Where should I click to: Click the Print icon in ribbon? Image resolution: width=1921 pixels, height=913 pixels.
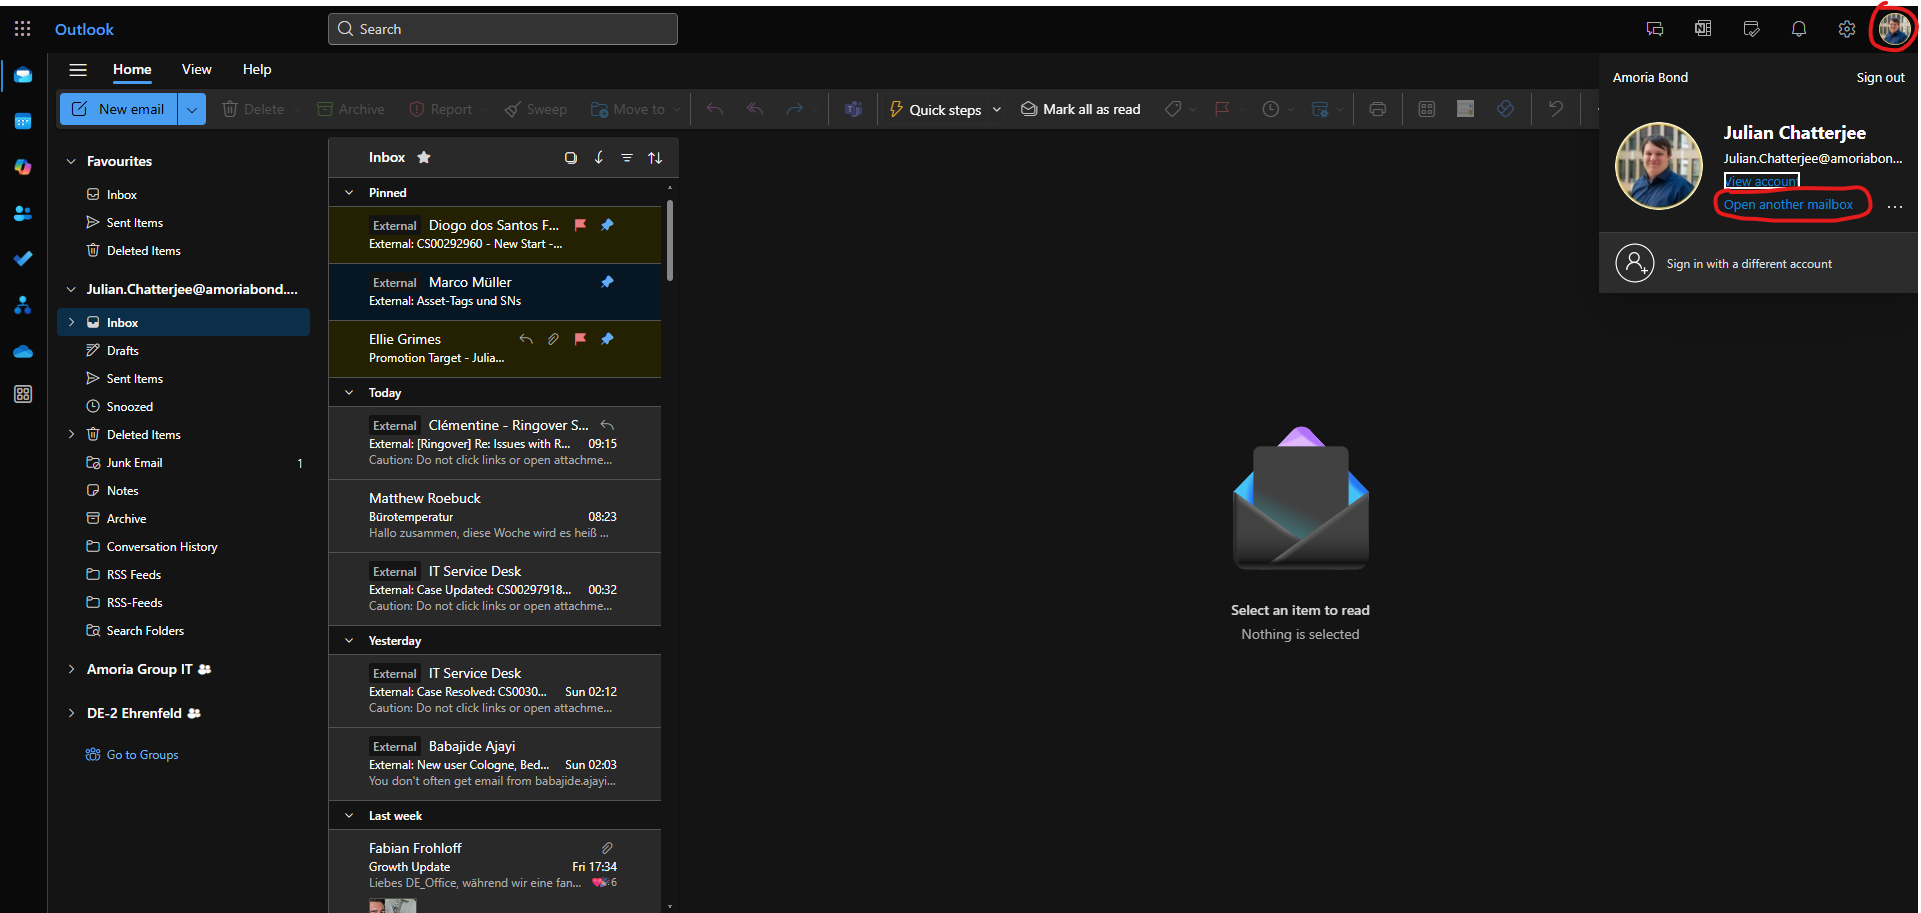[x=1378, y=109]
